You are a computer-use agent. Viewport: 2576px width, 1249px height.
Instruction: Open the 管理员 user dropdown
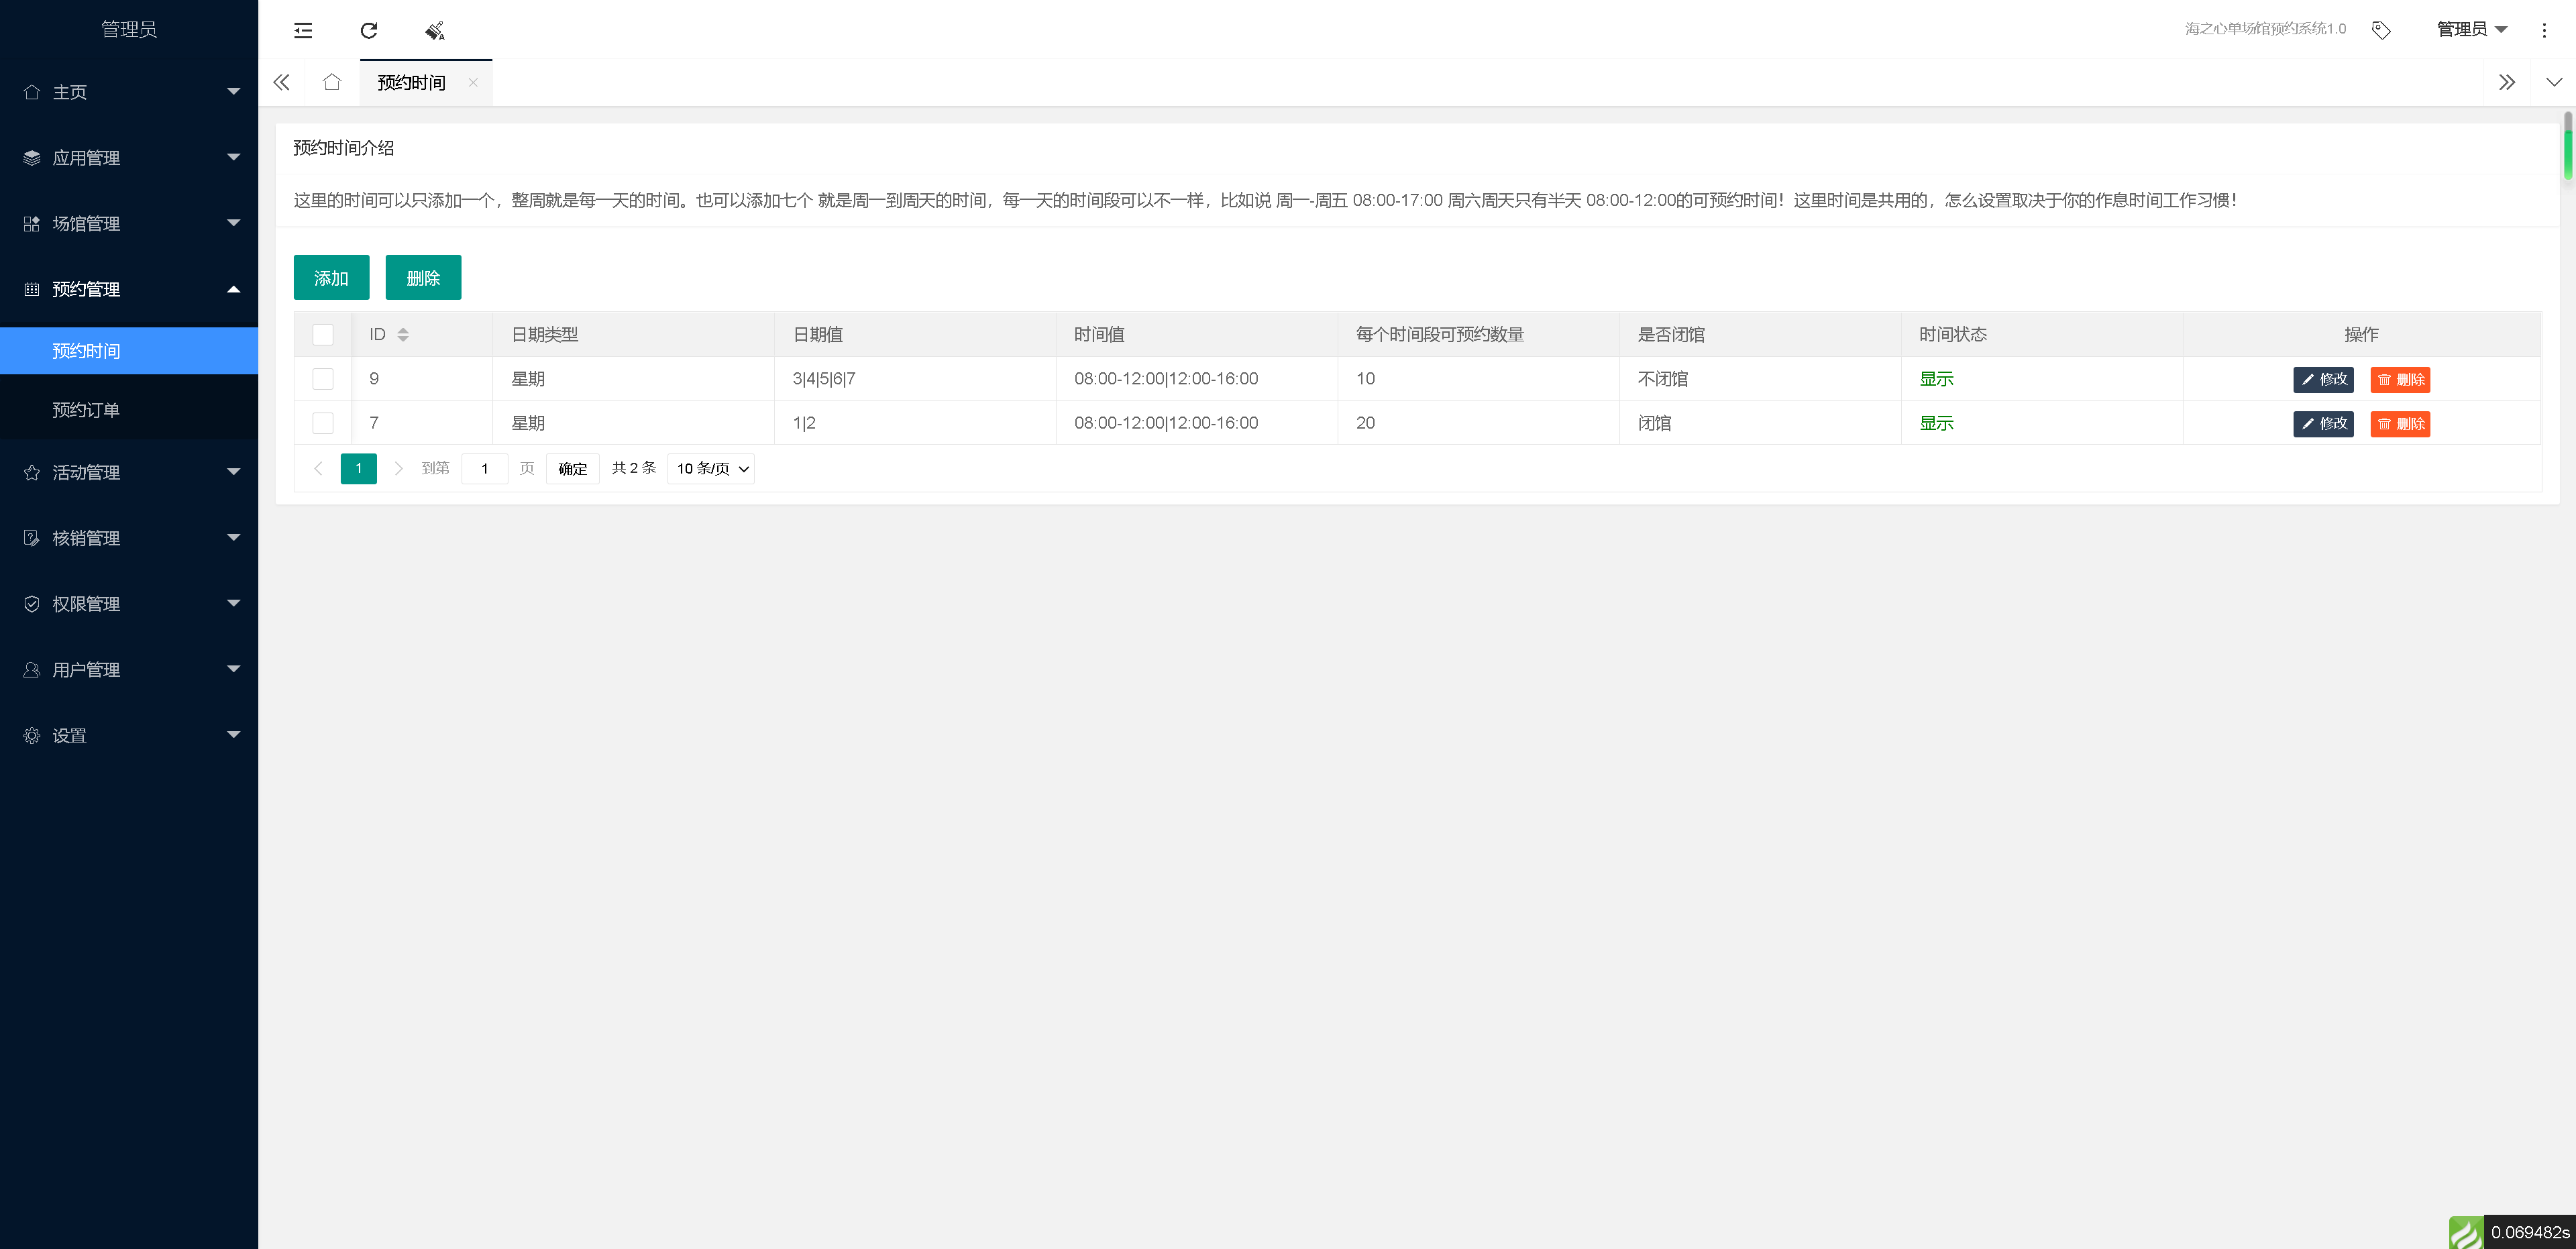click(x=2471, y=29)
